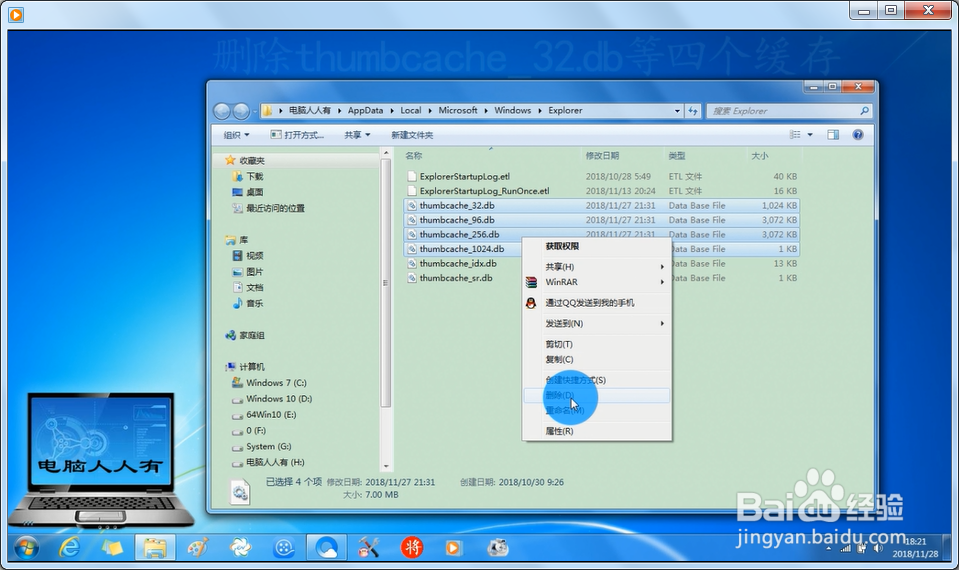Click the paint palette taskbar icon
This screenshot has width=959, height=570.
coord(198,547)
